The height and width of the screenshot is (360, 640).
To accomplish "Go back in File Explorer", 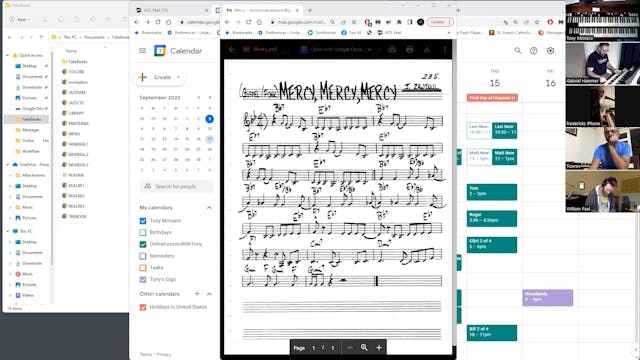I will 10,37.
